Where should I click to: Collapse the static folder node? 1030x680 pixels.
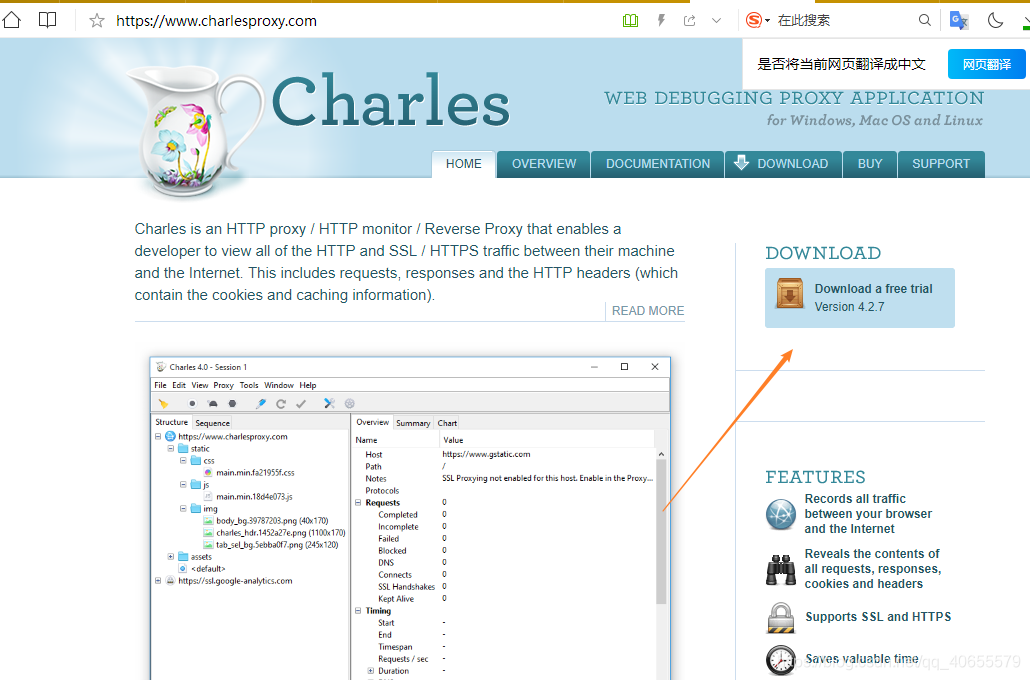pyautogui.click(x=171, y=449)
